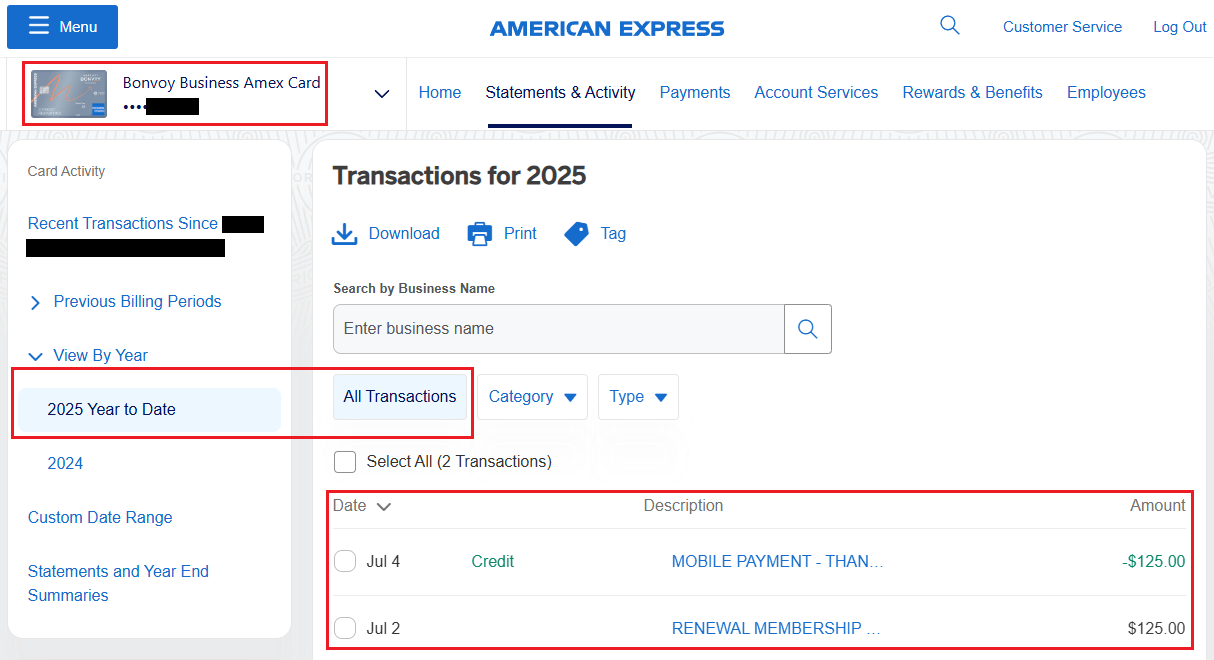Collapse View By Year chevron
Image resolution: width=1214 pixels, height=660 pixels.
36,356
